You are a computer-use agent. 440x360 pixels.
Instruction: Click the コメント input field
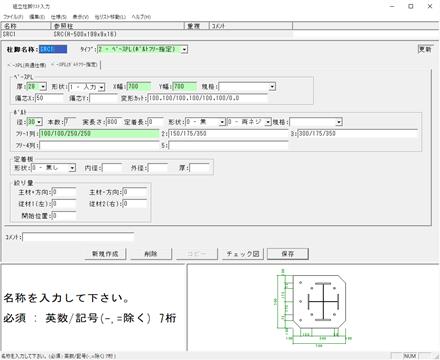[78, 237]
